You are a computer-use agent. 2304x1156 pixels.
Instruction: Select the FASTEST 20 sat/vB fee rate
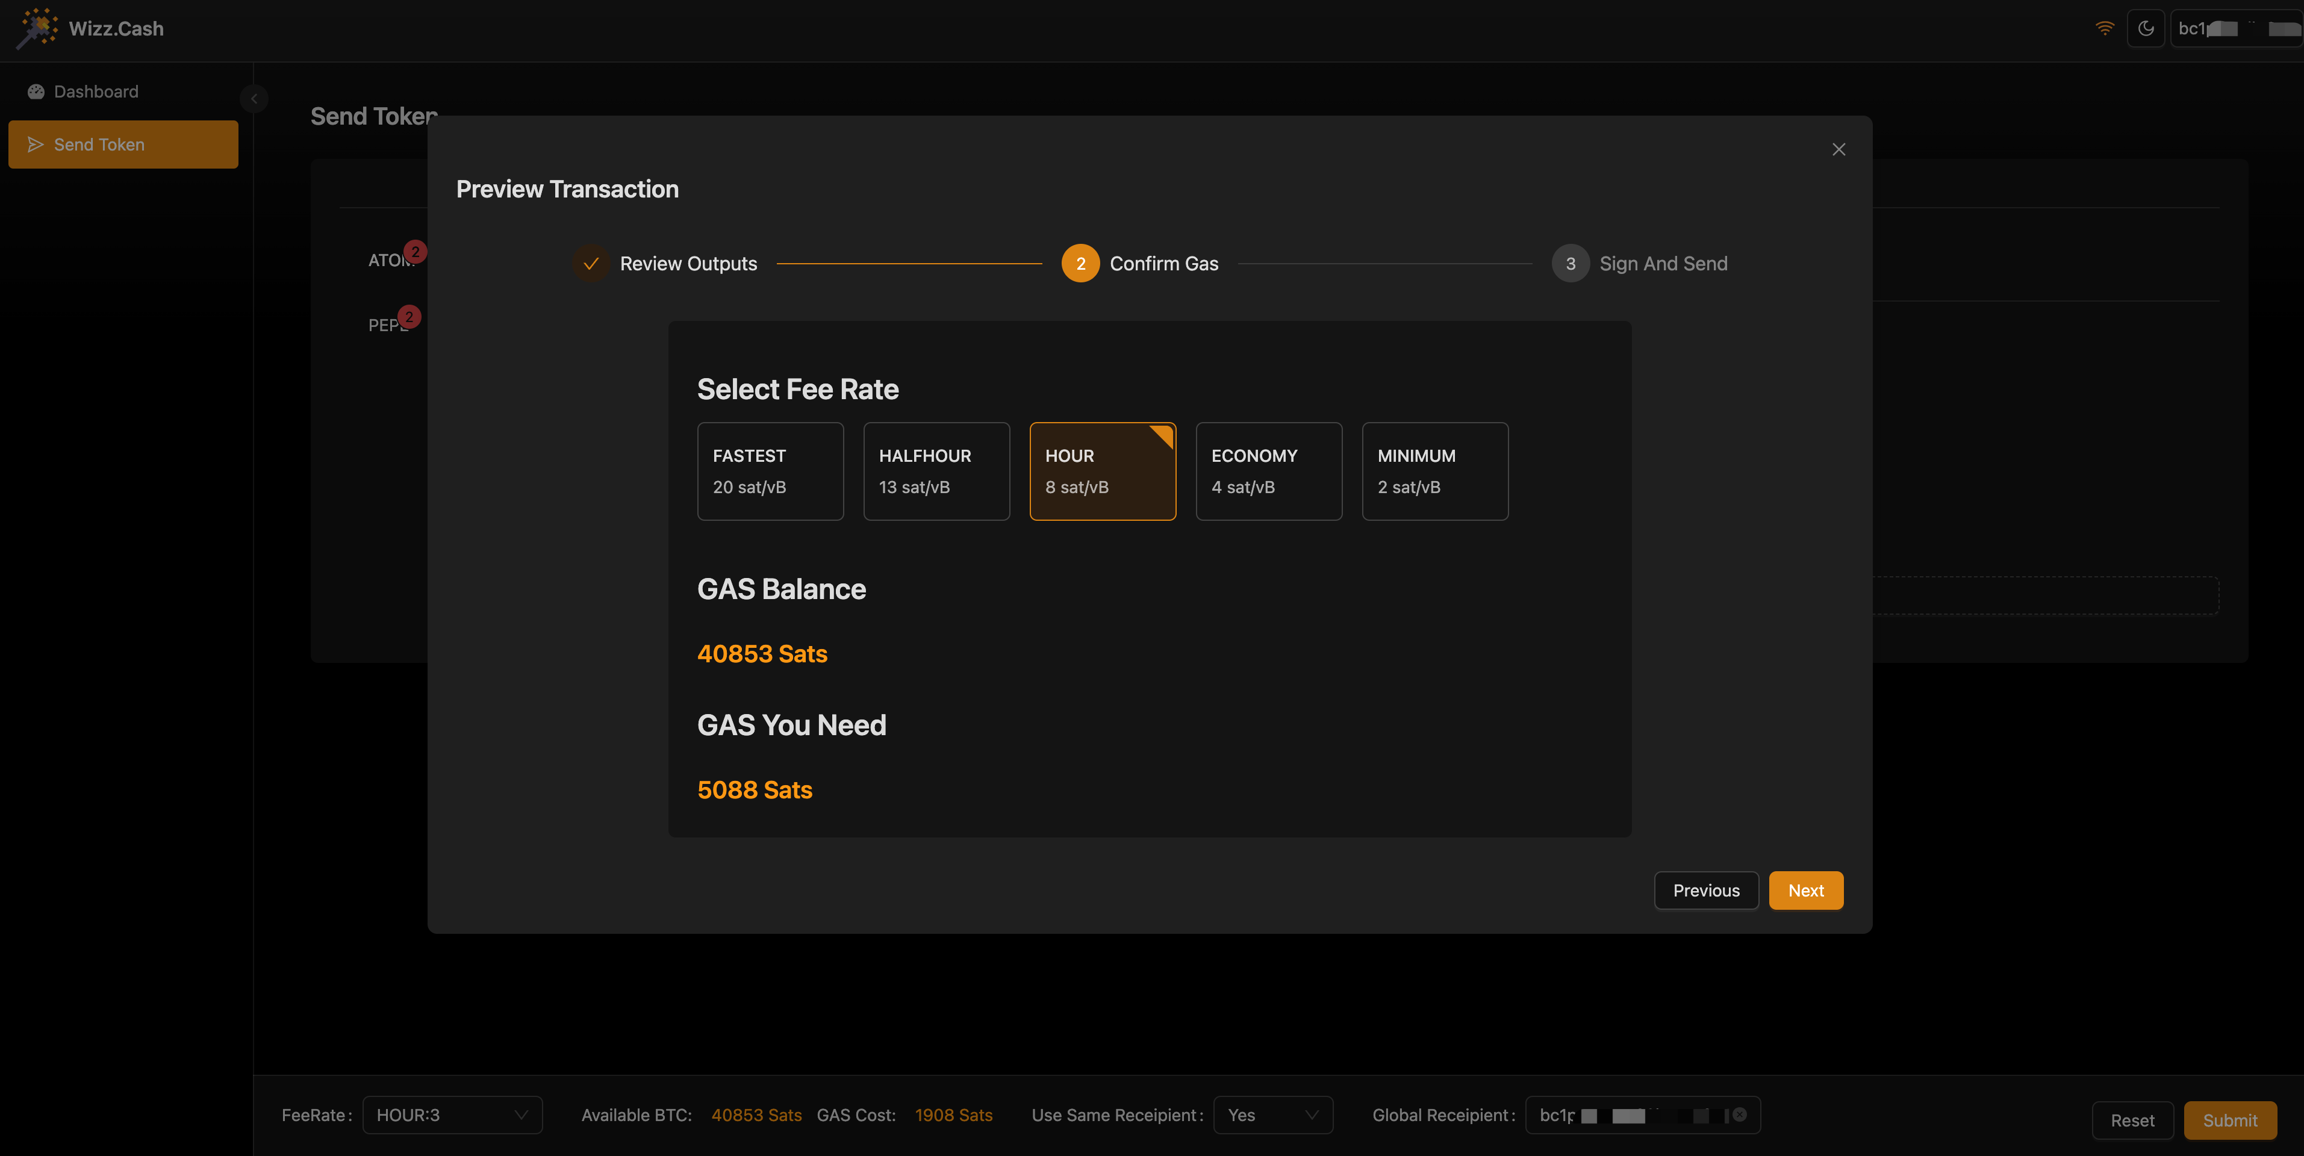click(x=770, y=471)
